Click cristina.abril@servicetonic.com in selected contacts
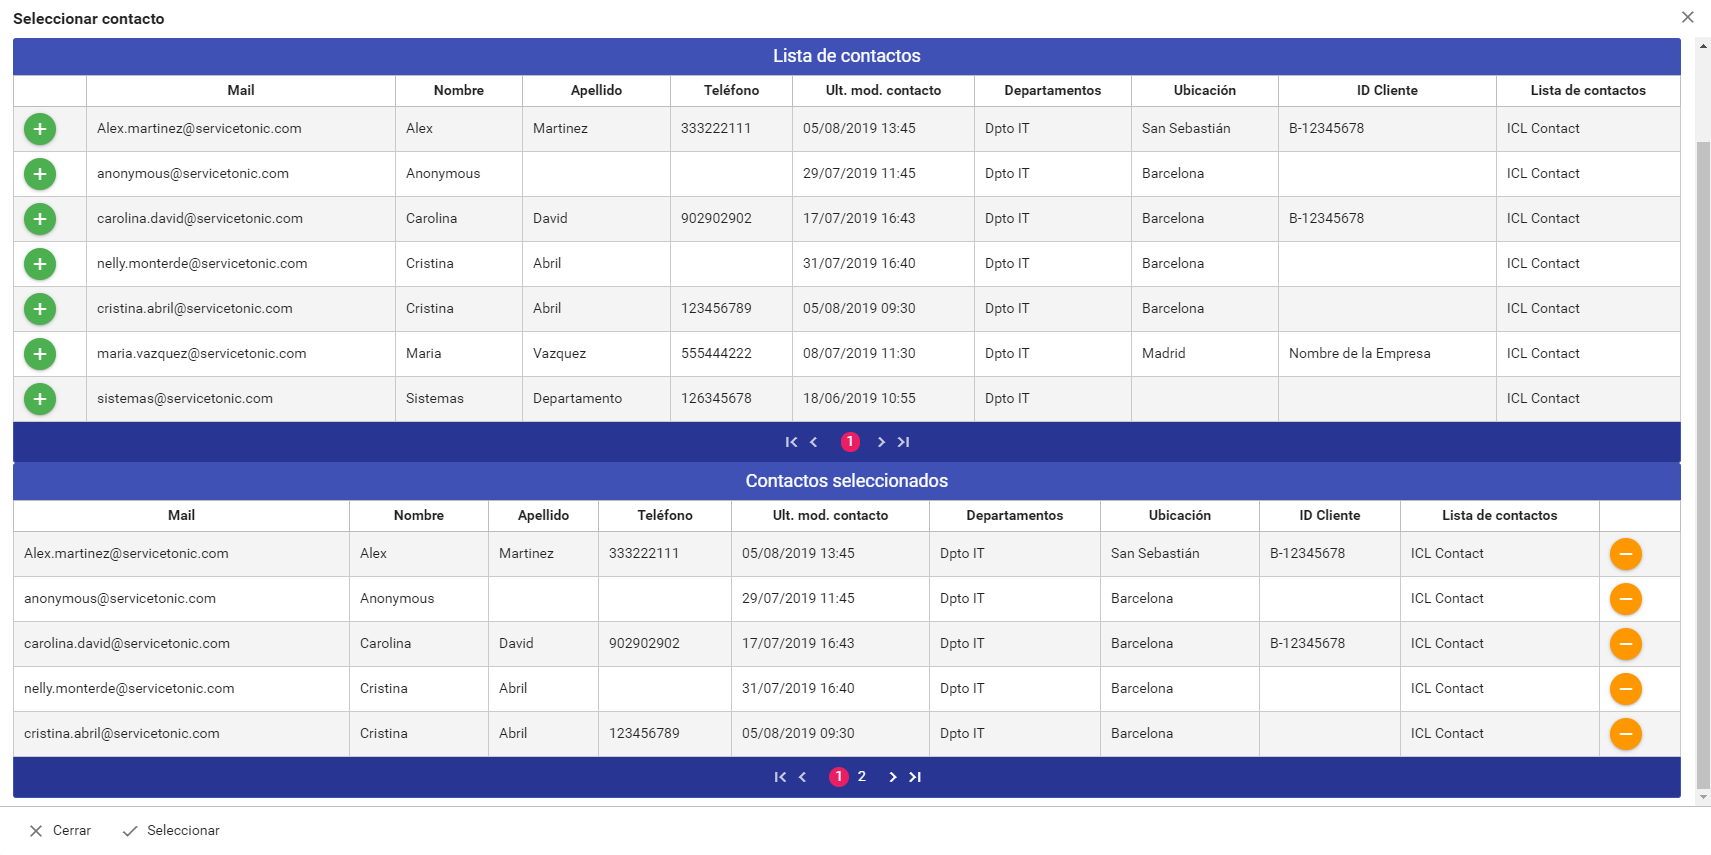Image resolution: width=1711 pixels, height=855 pixels. click(x=181, y=734)
